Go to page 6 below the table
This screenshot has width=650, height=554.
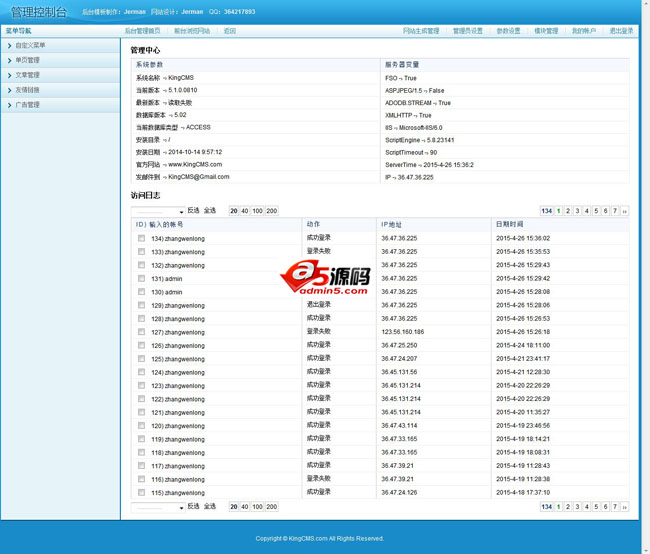coord(606,507)
